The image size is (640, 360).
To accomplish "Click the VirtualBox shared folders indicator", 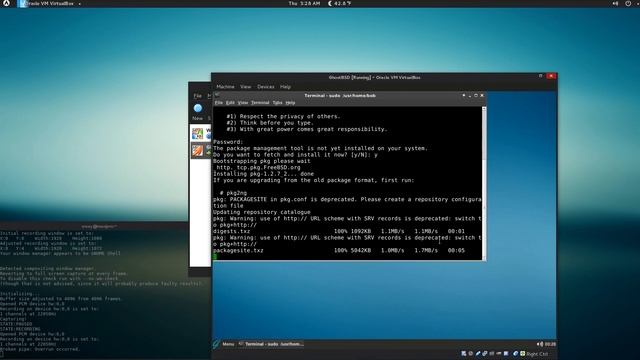I will pos(492,353).
